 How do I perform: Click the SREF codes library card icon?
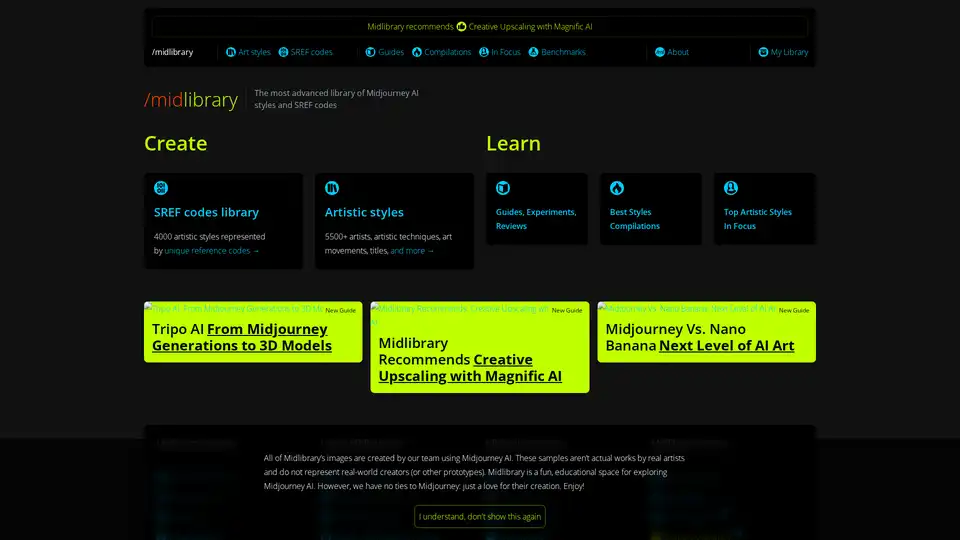pos(161,188)
